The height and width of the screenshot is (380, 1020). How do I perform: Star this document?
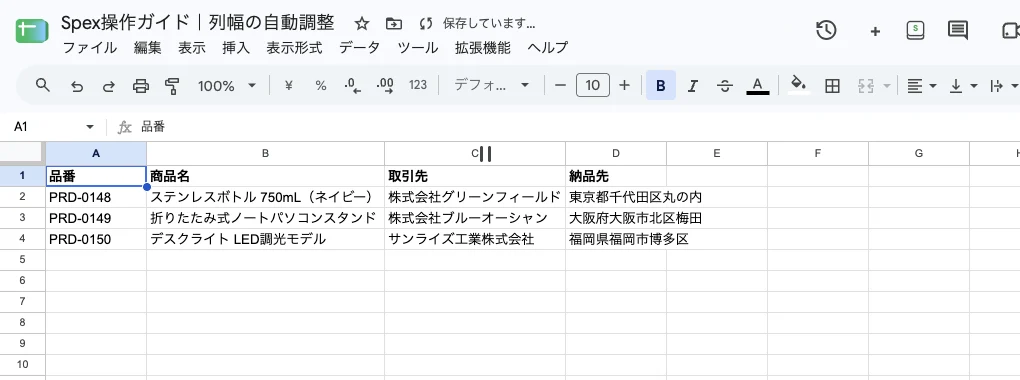(x=362, y=24)
